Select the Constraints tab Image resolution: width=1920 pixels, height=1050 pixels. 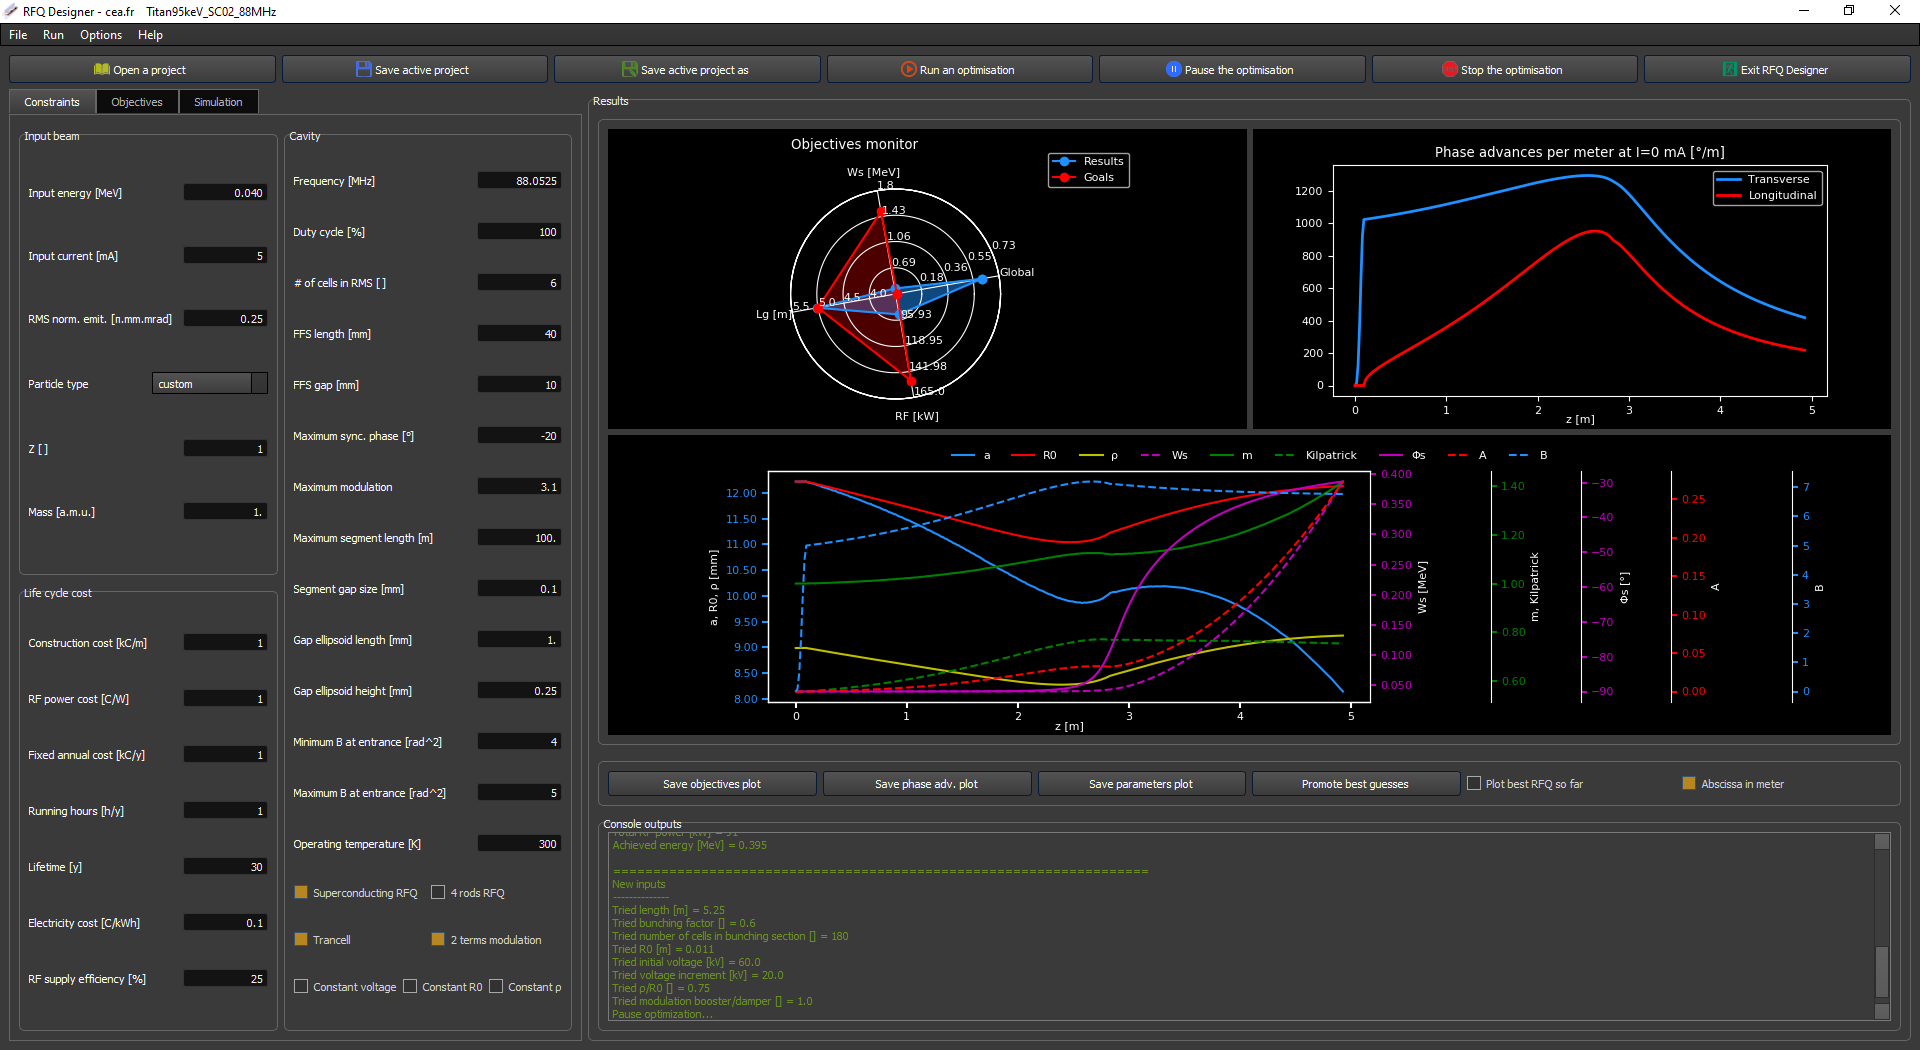[52, 102]
